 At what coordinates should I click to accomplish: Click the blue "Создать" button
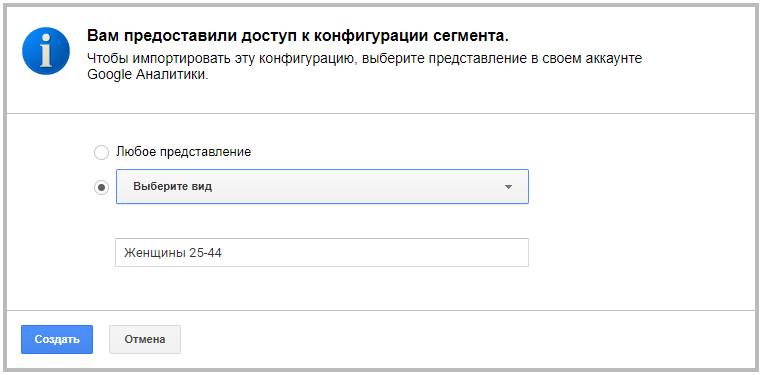click(x=57, y=339)
